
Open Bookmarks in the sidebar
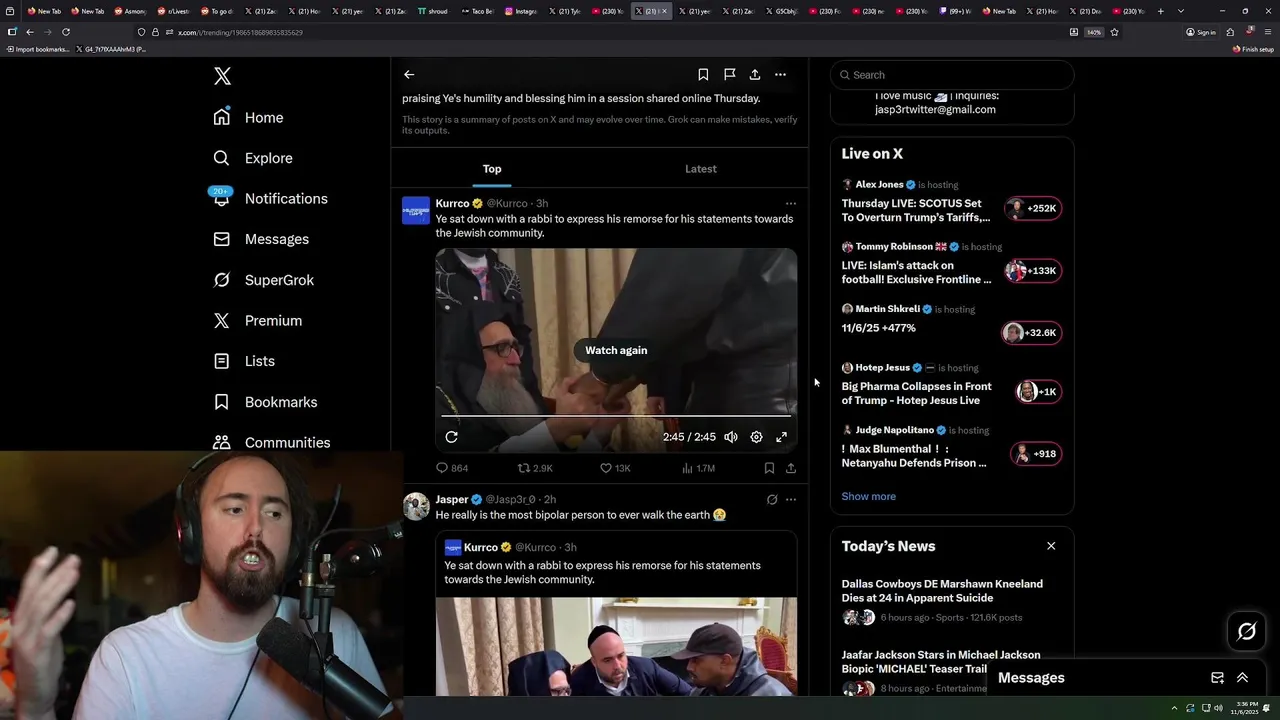pyautogui.click(x=266, y=402)
